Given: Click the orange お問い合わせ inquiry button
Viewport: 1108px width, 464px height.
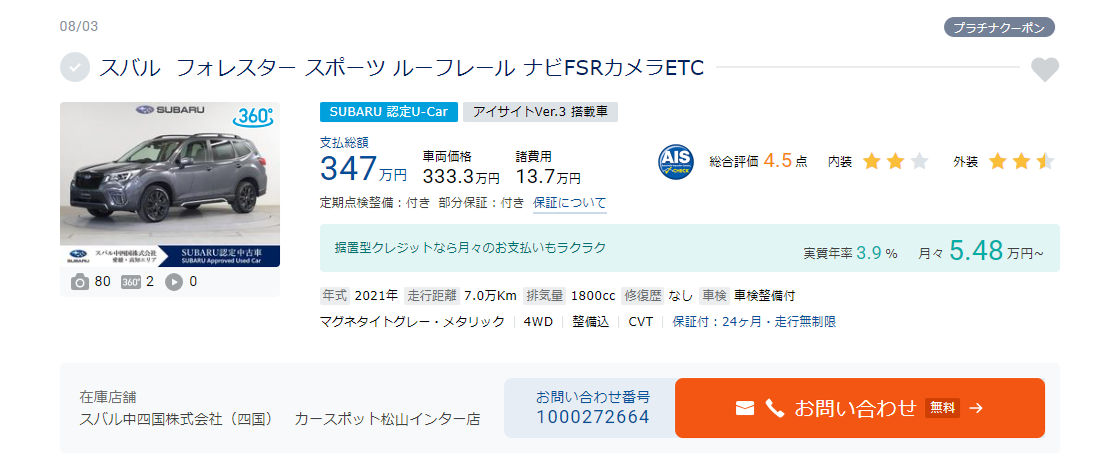Looking at the screenshot, I should tap(859, 408).
